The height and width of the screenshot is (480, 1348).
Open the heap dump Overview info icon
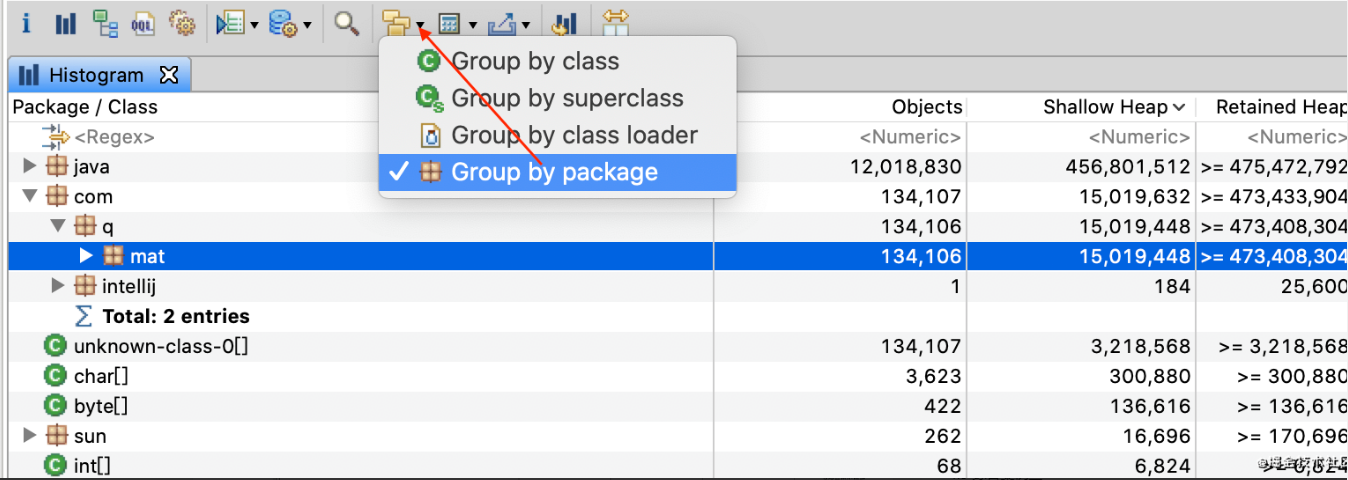pos(26,23)
